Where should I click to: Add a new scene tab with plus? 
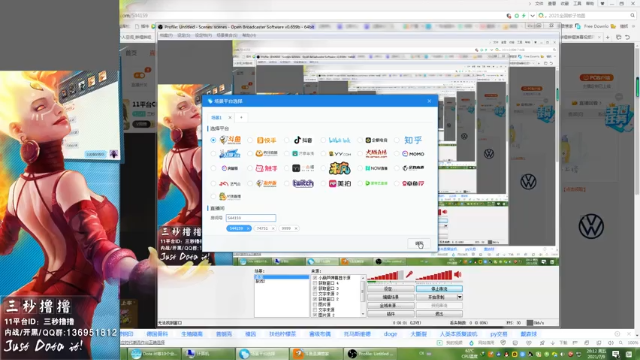click(241, 118)
